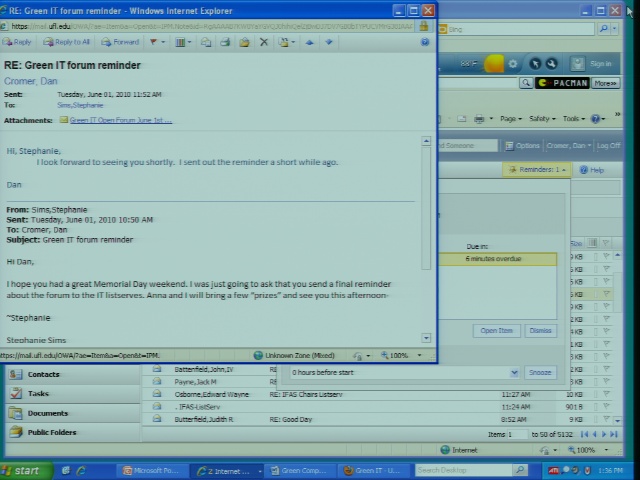Go to the next item with the down arrow
640x480 pixels.
[x=329, y=42]
